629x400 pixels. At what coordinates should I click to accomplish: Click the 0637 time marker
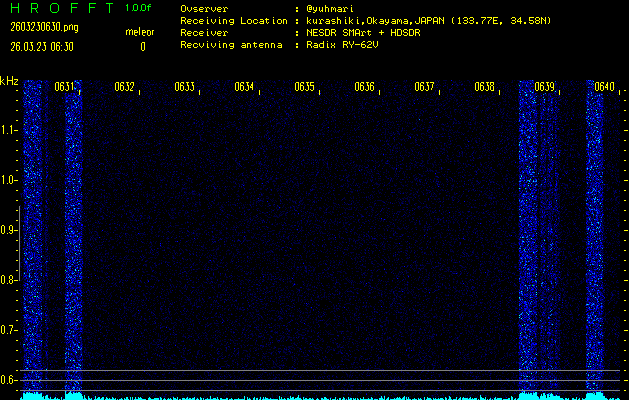[424, 87]
